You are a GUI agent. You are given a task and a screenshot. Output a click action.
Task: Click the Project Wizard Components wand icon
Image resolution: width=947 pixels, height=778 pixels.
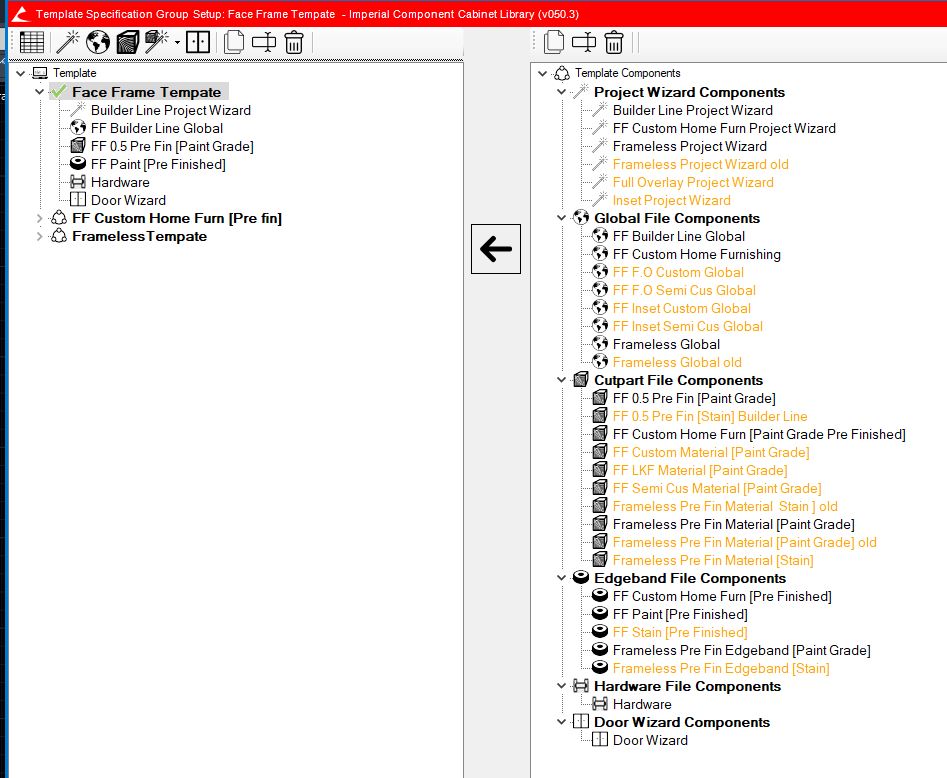[x=580, y=91]
